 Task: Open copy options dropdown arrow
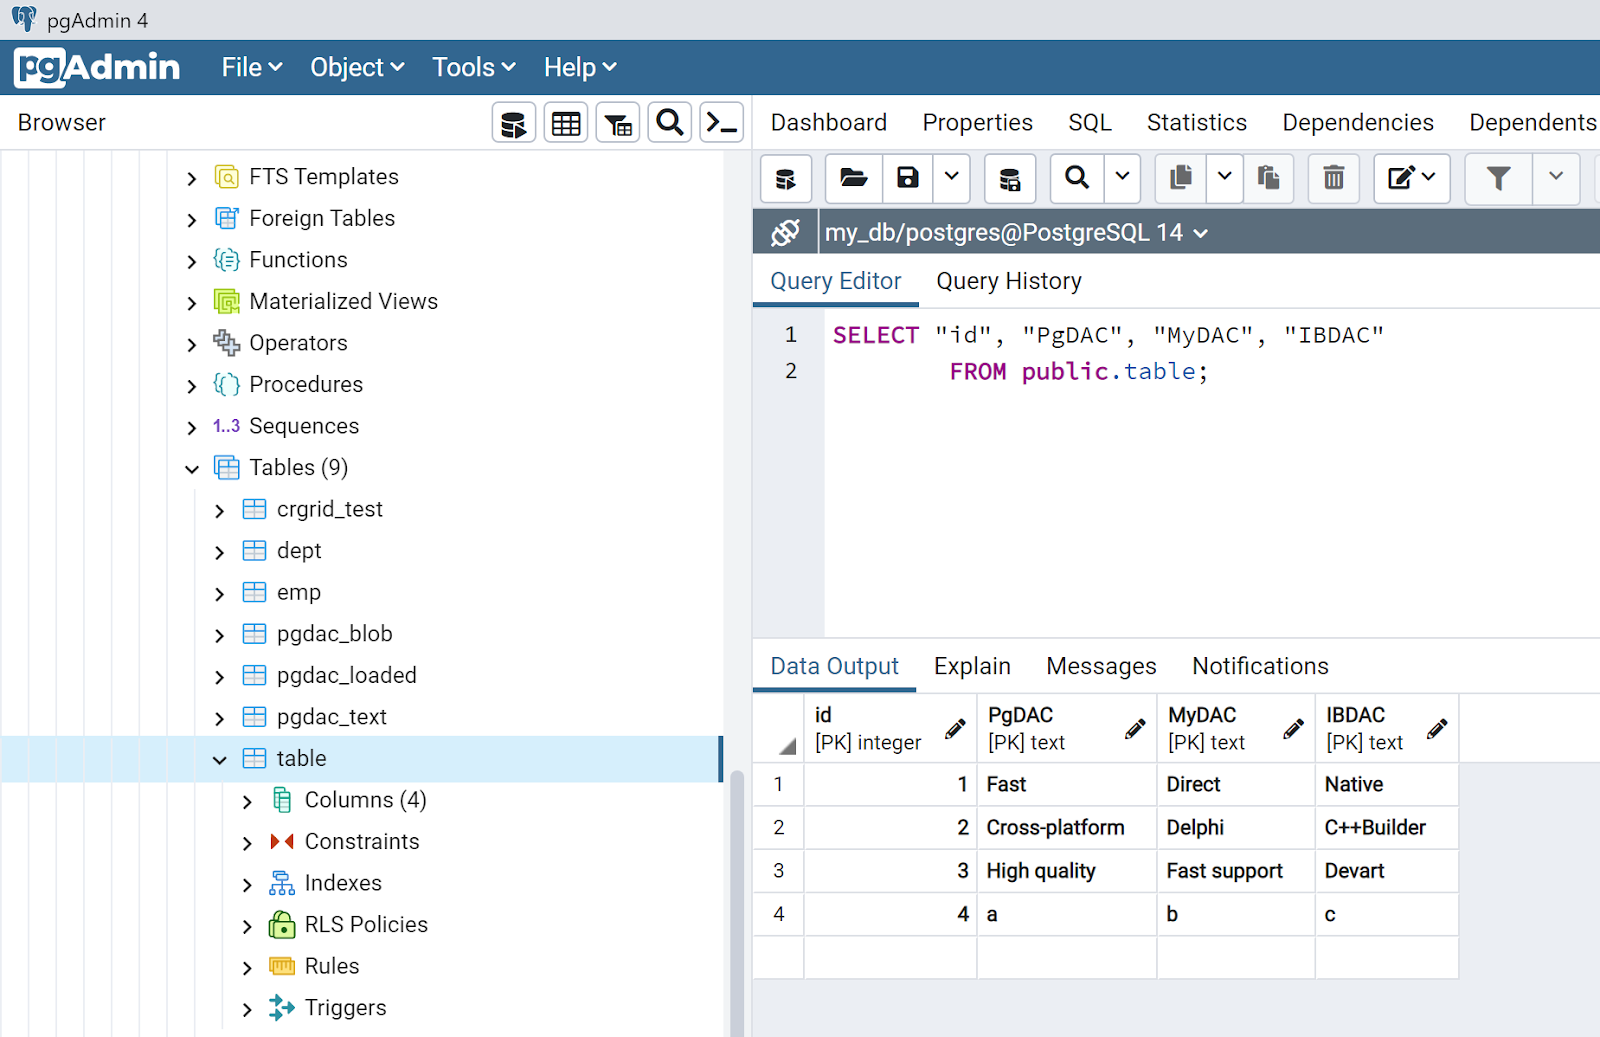coord(1225,179)
